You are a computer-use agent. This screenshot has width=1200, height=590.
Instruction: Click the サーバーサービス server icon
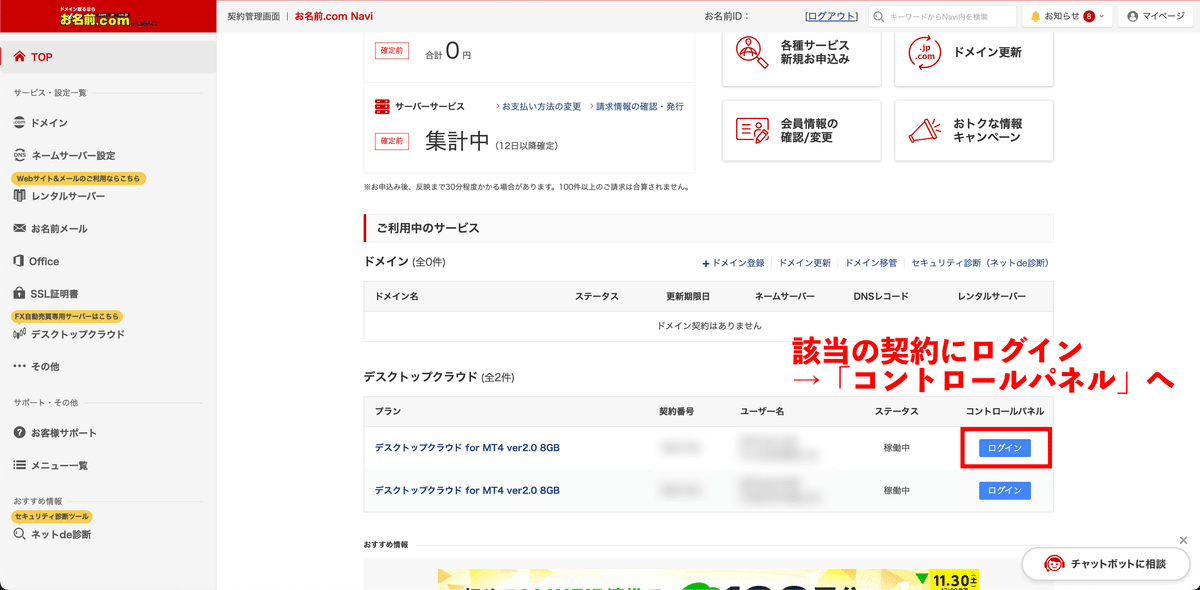[x=381, y=106]
